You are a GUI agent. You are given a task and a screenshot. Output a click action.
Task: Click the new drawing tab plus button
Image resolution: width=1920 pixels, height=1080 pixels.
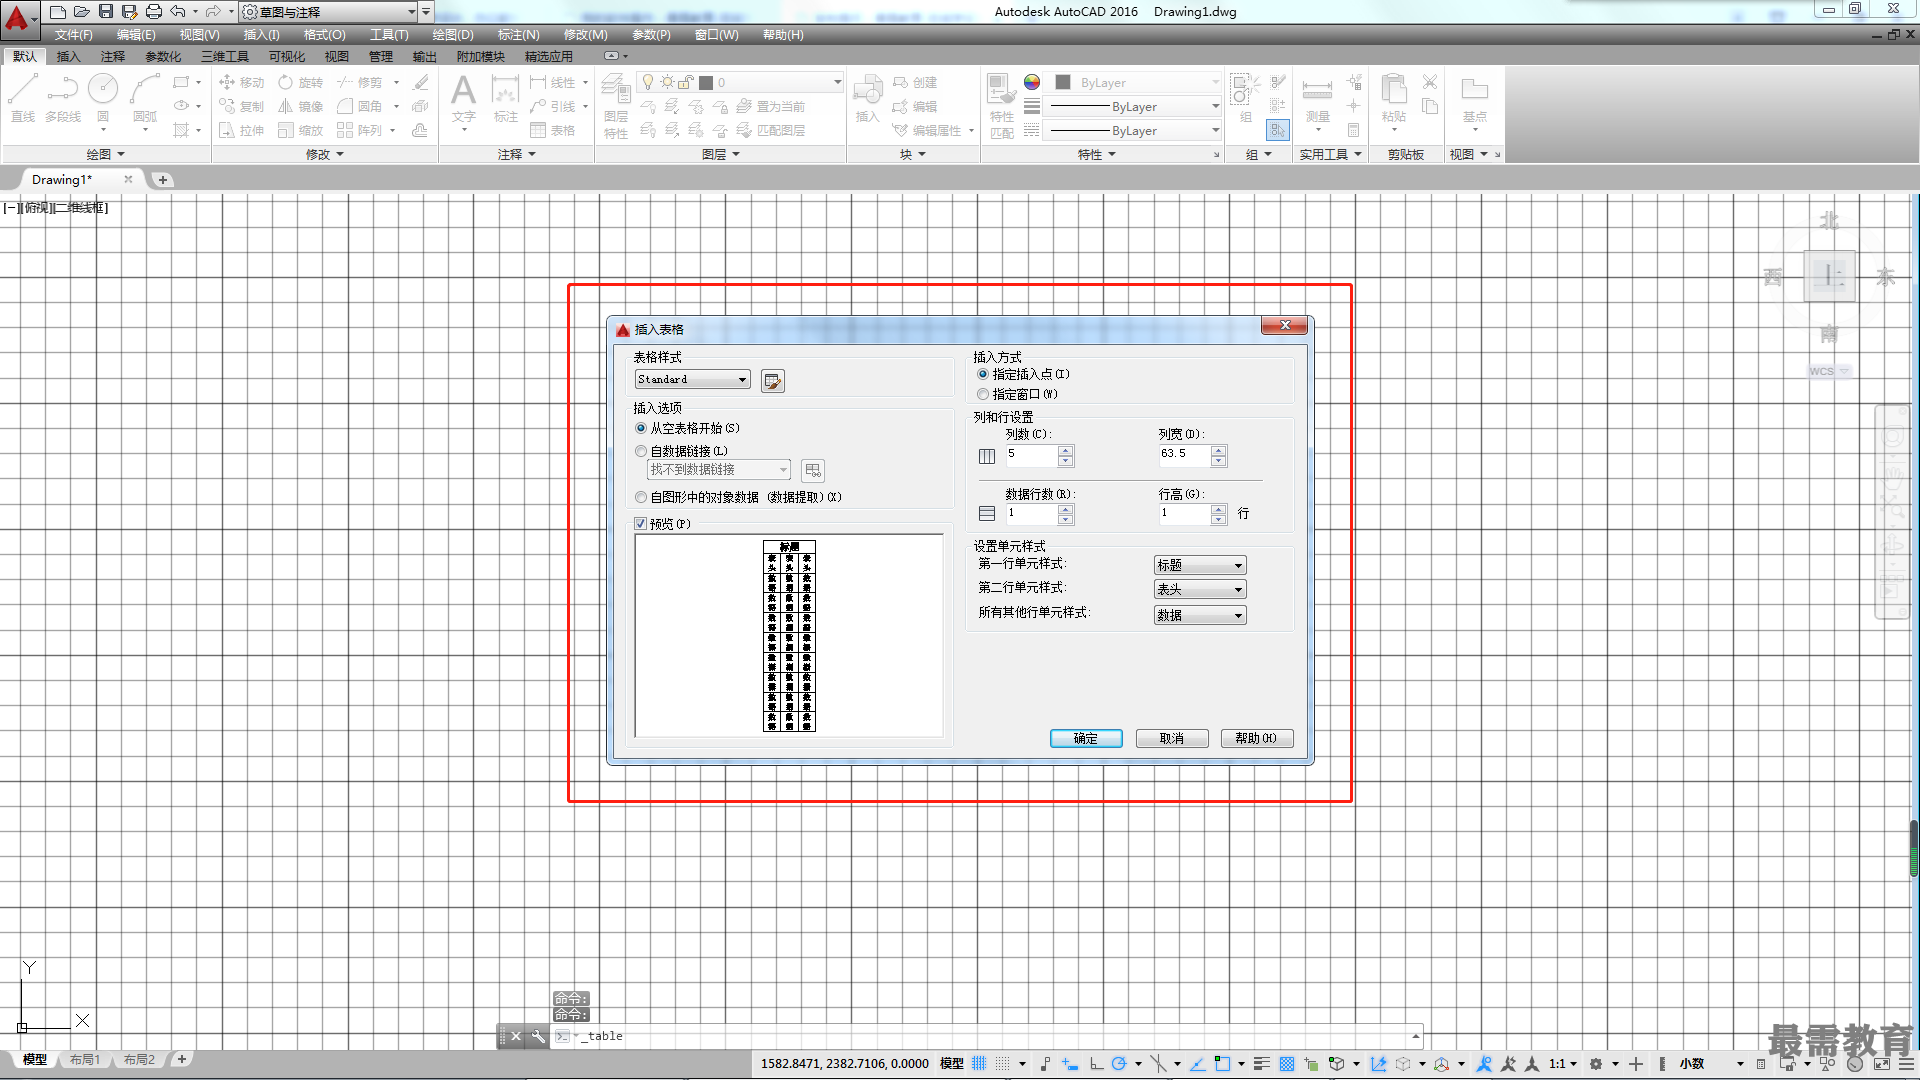click(163, 180)
